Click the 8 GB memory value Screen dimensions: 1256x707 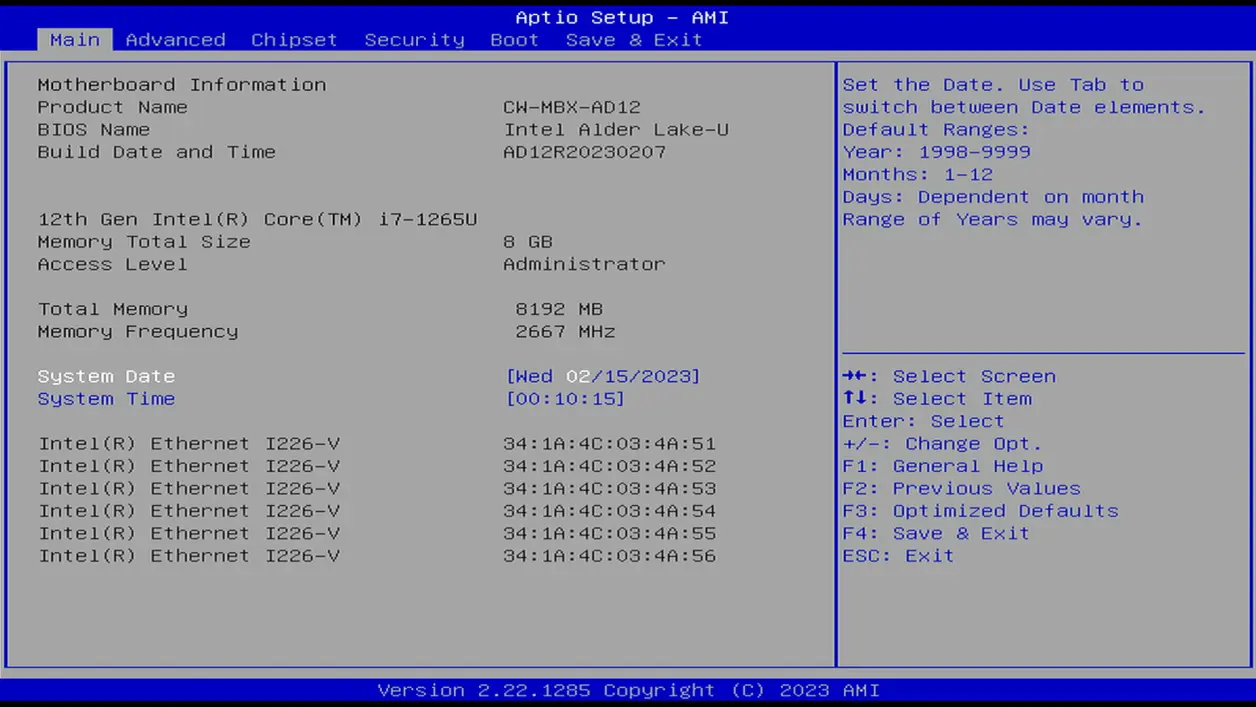coord(528,242)
